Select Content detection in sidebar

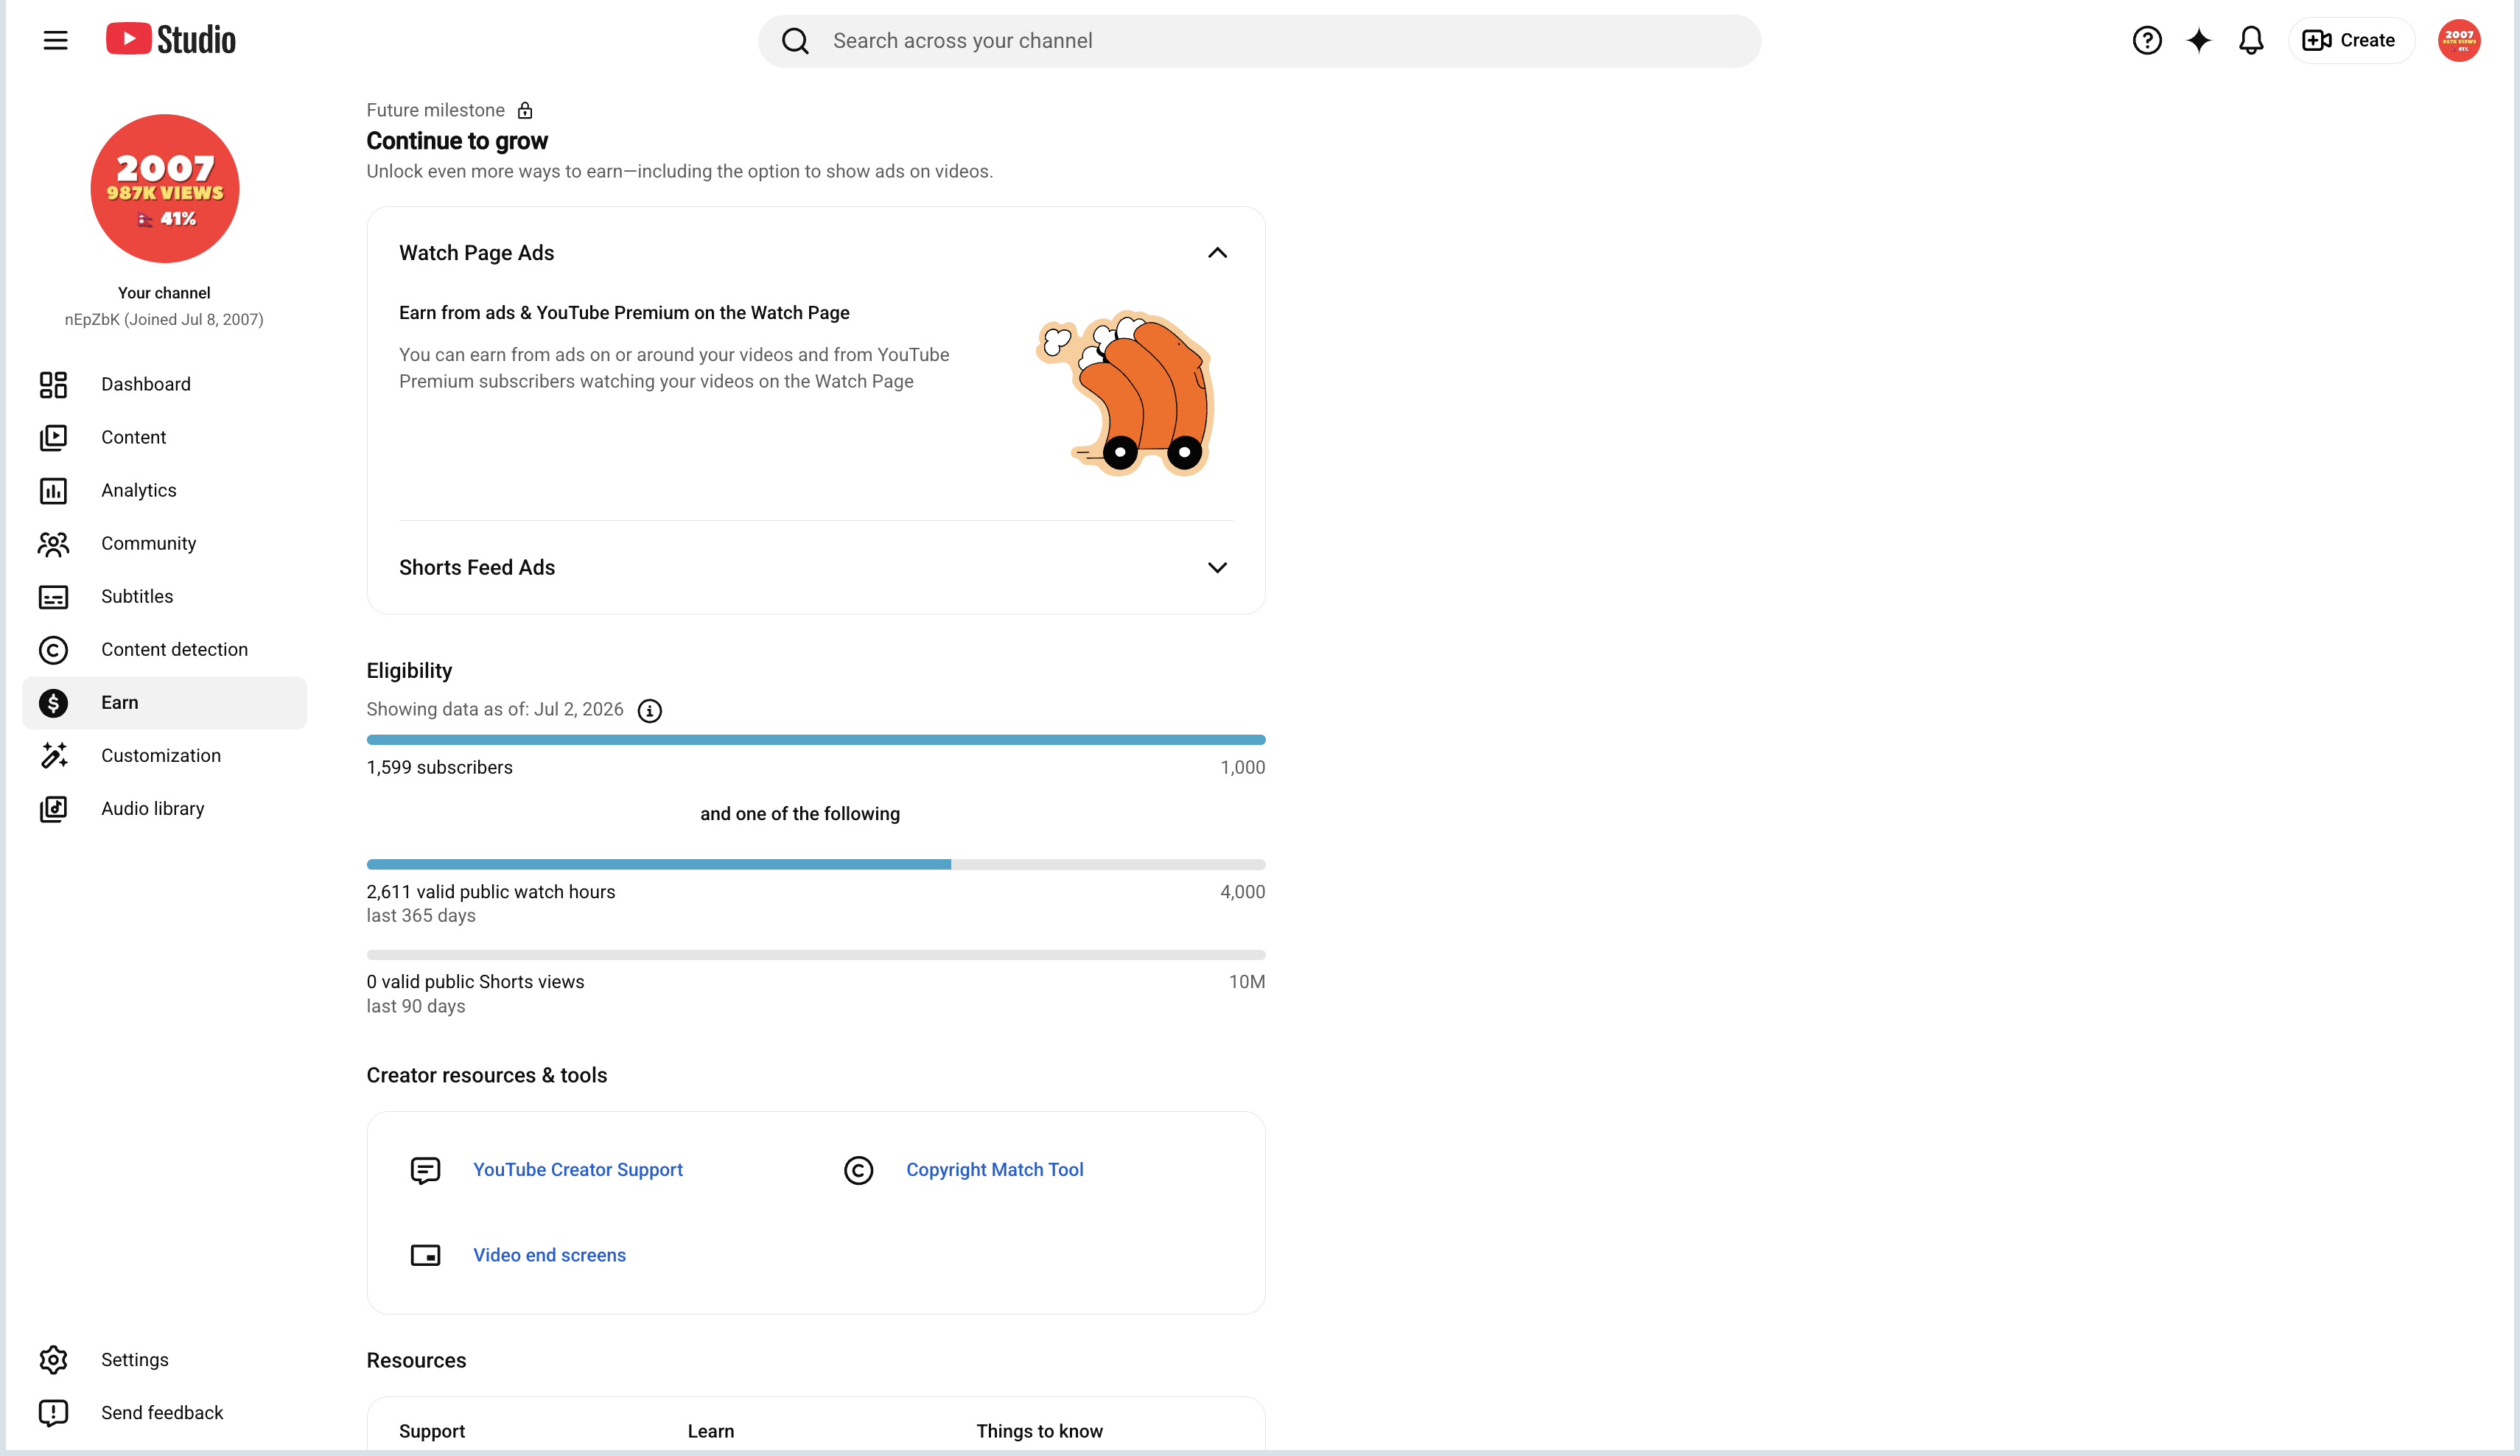coord(164,649)
